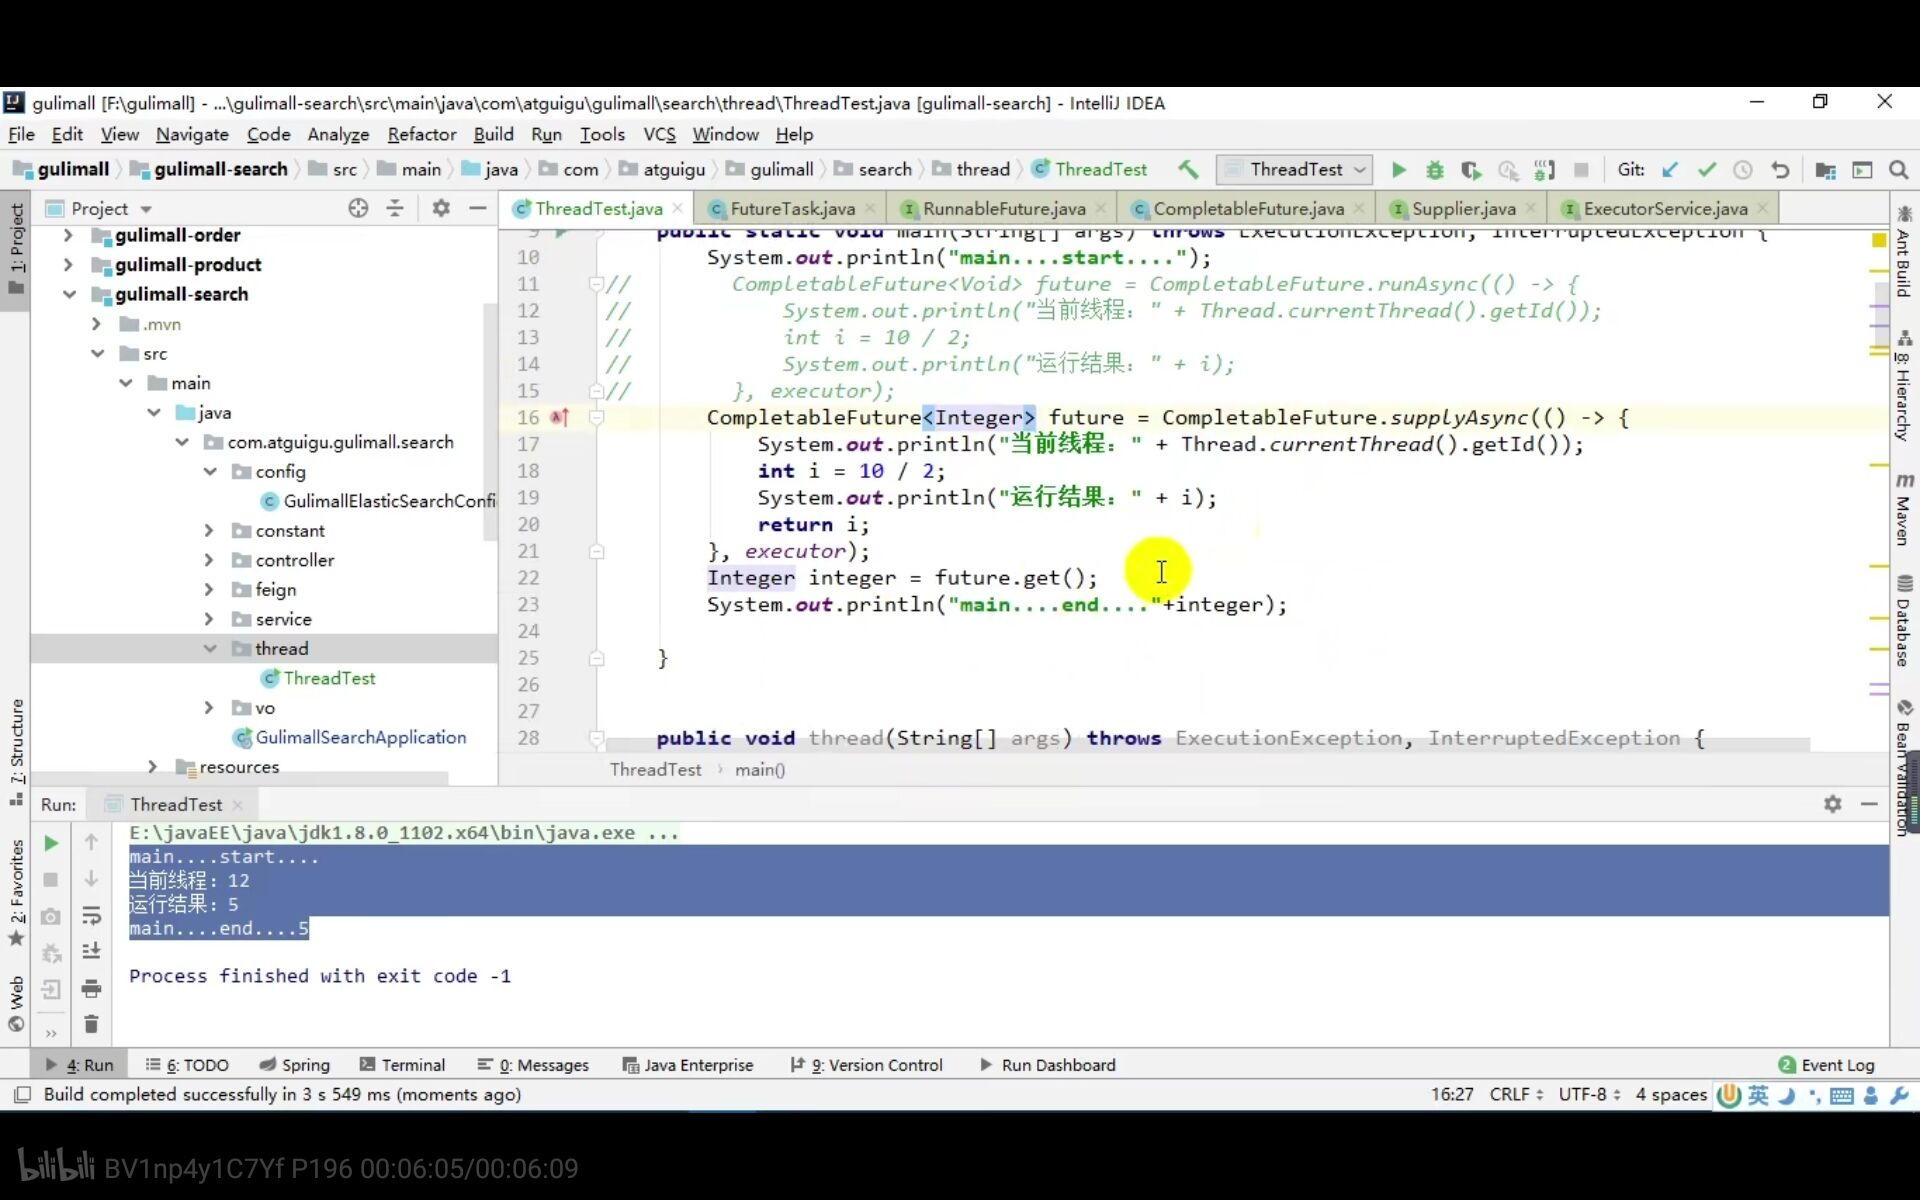Toggle tool window quick access button

(x=21, y=1094)
